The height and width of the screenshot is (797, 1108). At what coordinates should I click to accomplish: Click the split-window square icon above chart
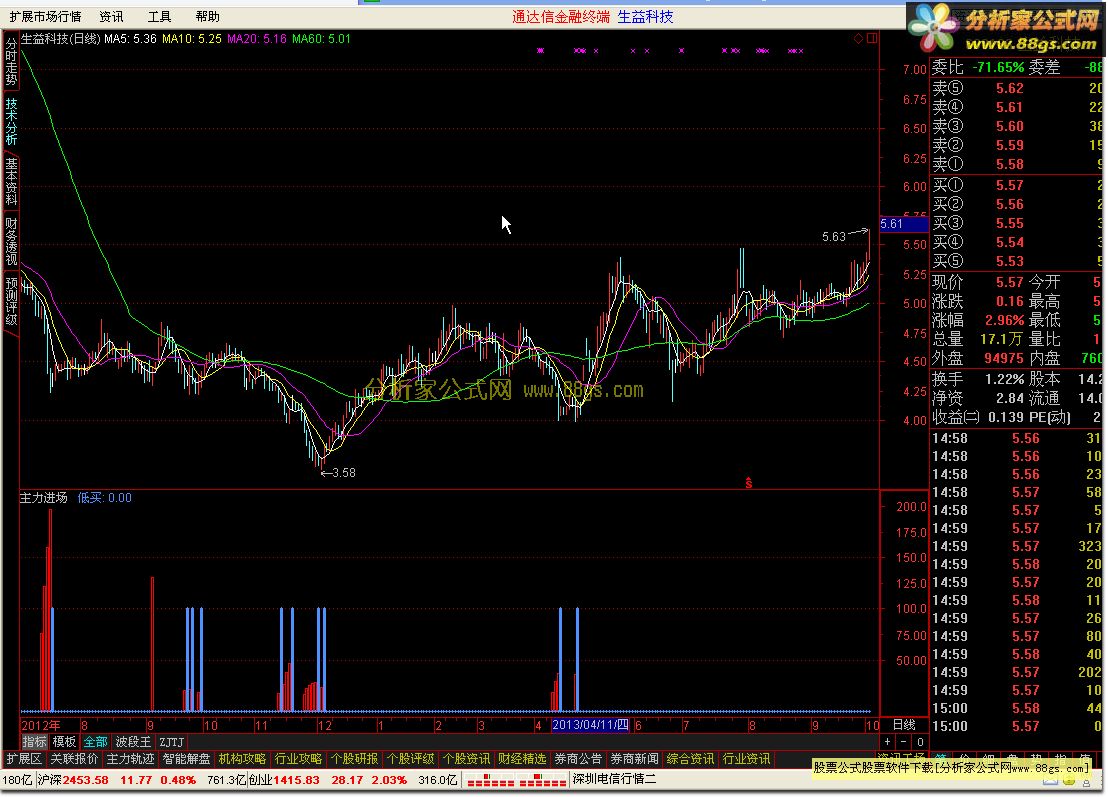point(872,38)
